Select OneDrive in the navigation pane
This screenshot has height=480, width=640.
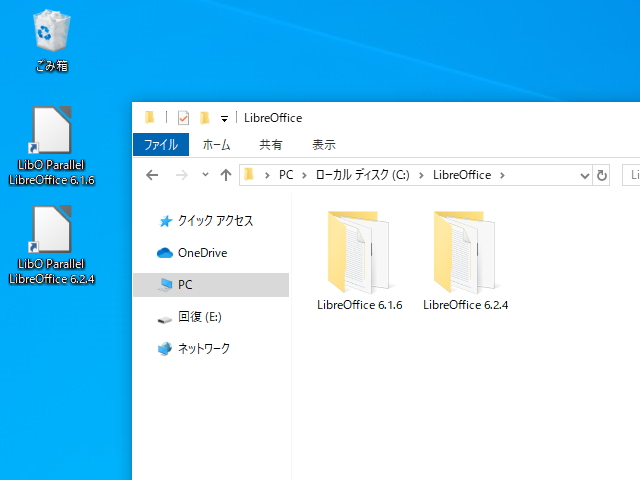(211, 253)
